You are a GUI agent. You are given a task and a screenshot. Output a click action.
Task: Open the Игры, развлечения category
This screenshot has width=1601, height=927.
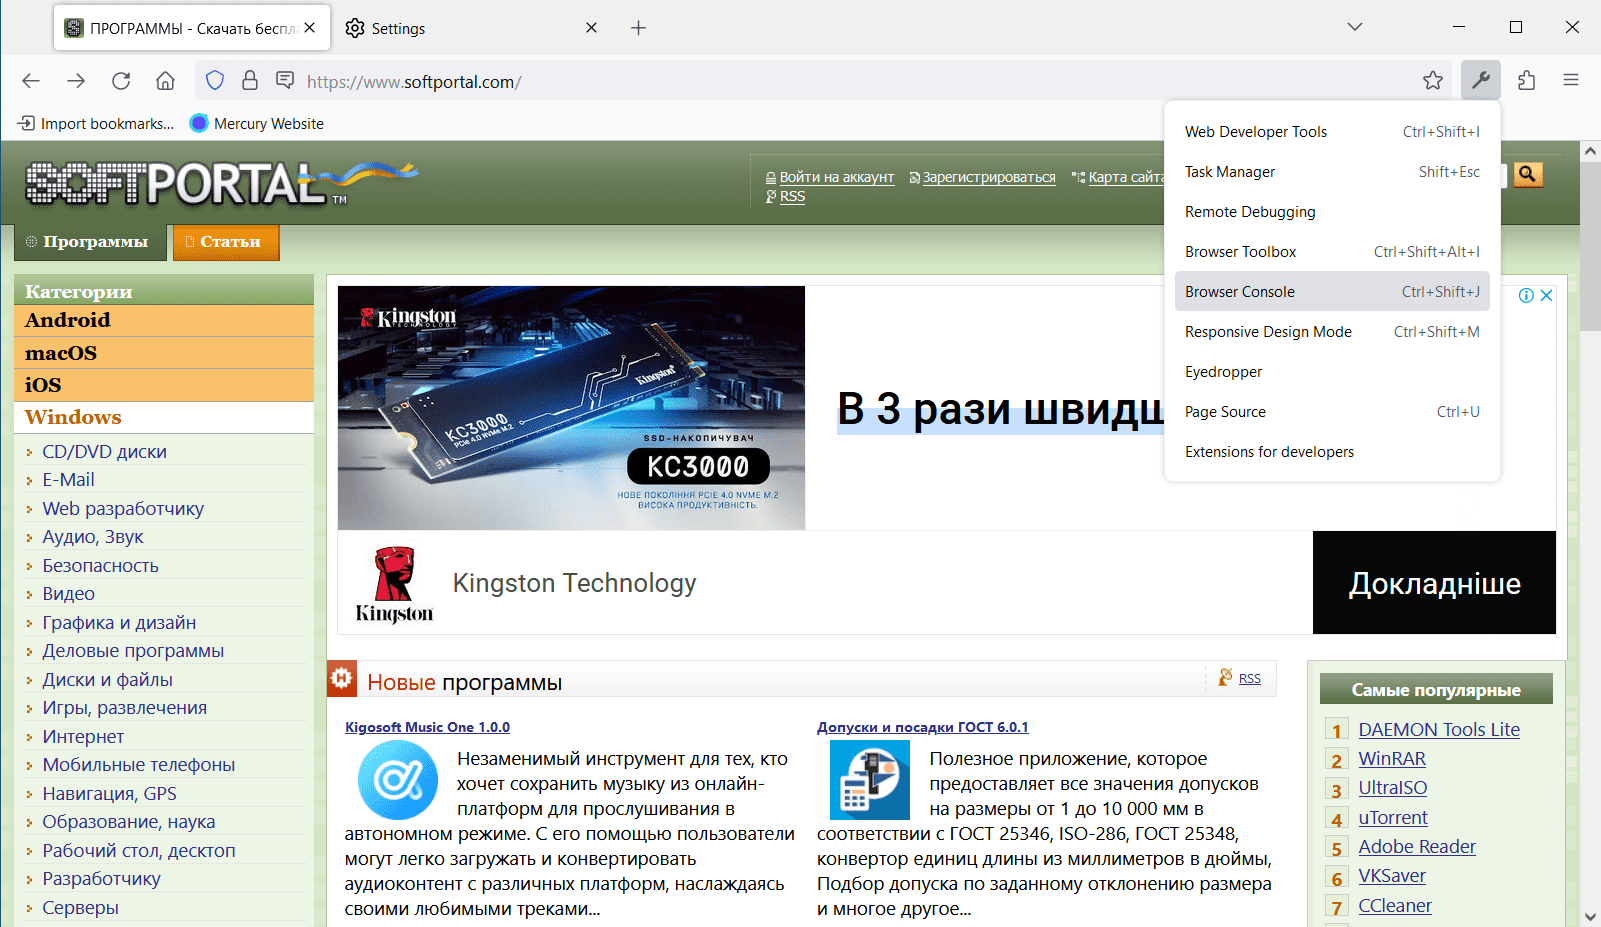pos(124,708)
